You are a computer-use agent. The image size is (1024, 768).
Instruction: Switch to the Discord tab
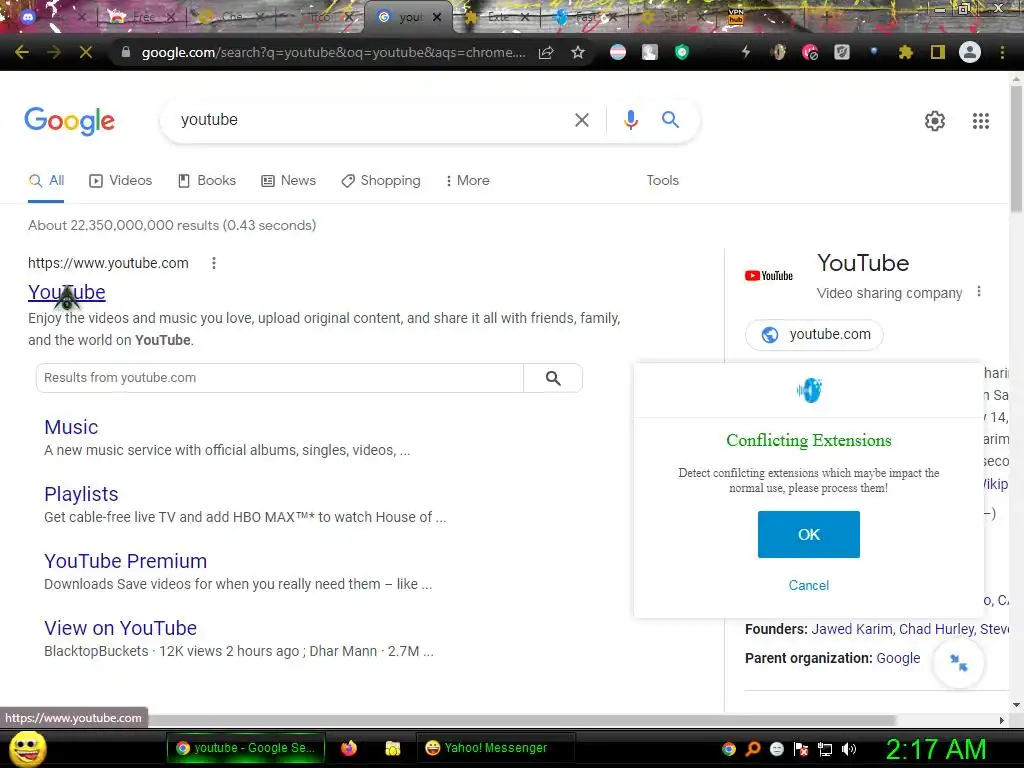[x=28, y=18]
